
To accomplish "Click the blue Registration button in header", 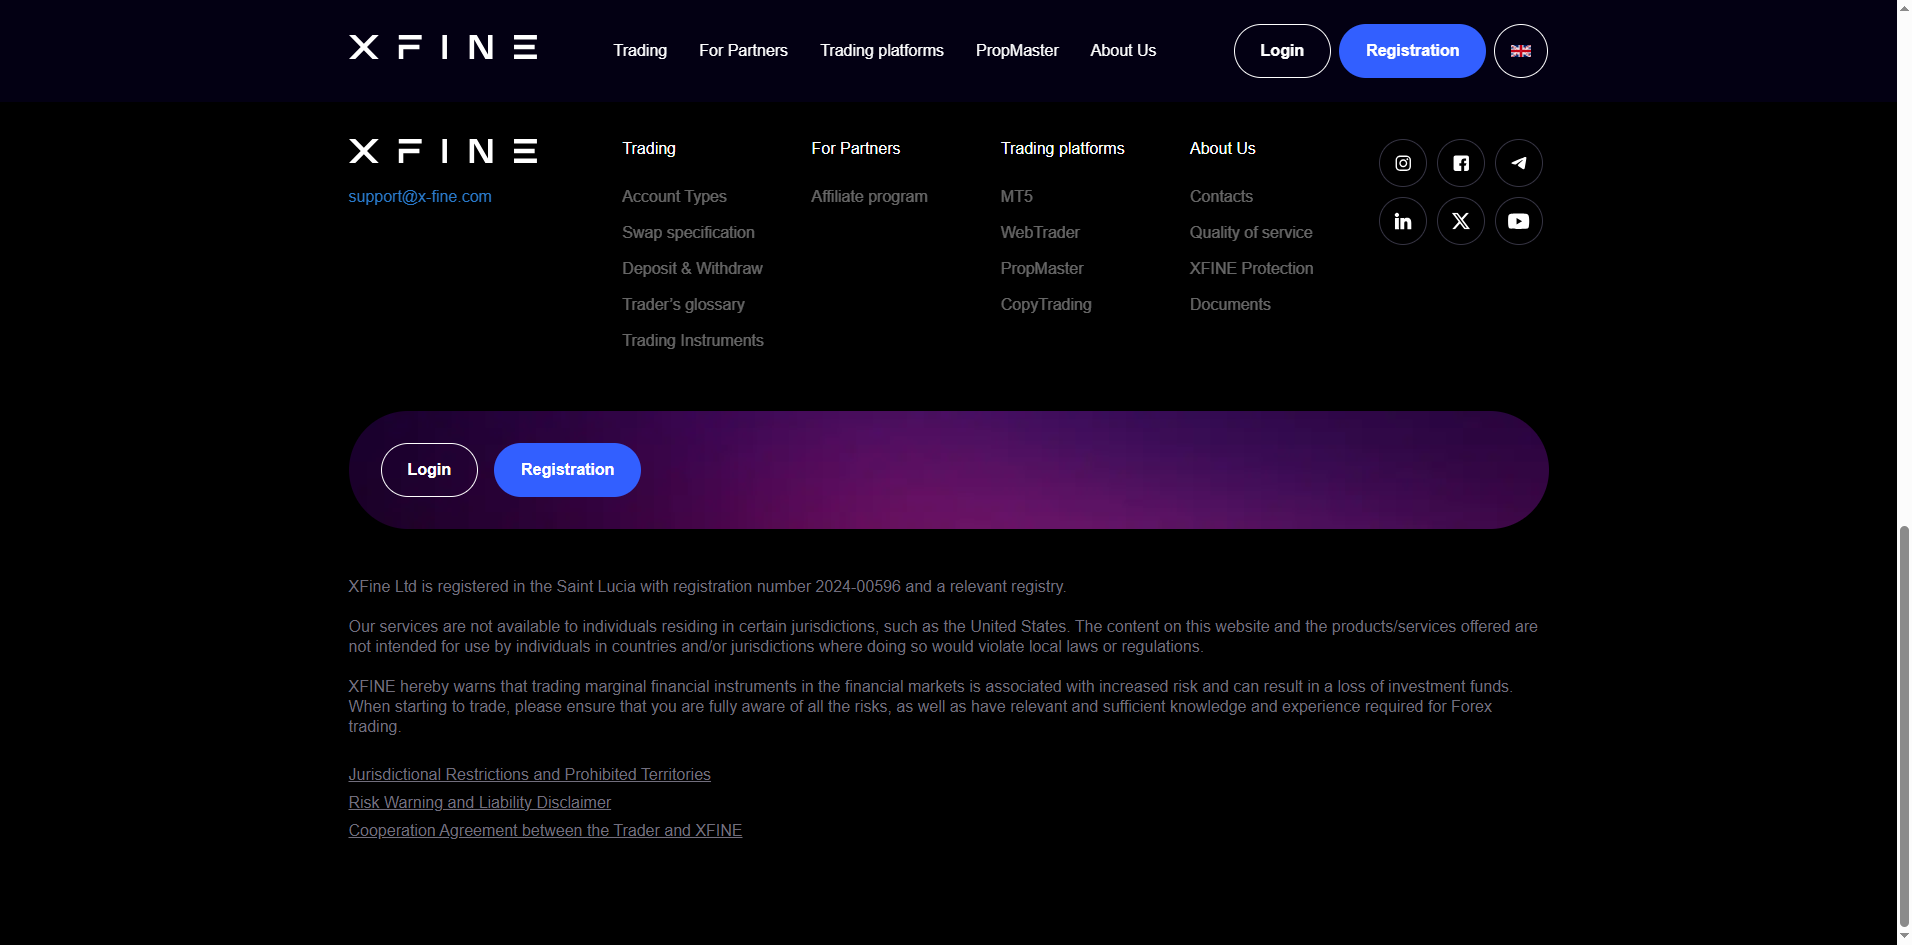I will coord(1411,51).
